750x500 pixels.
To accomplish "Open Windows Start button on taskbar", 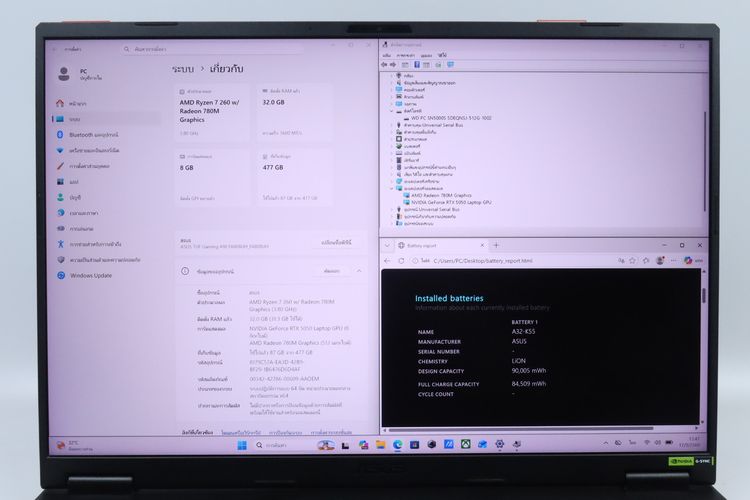I will 242,445.
